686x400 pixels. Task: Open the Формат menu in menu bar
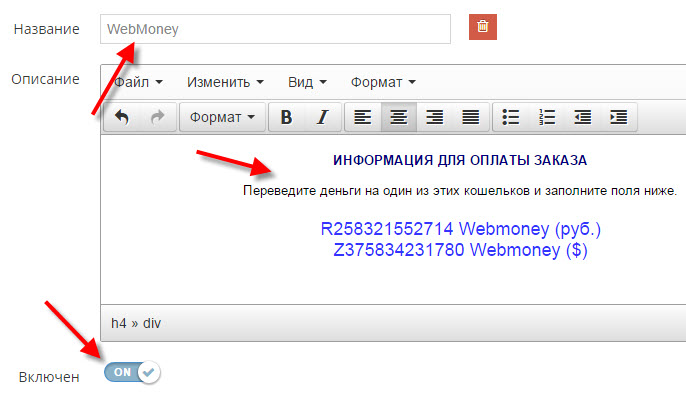[383, 82]
